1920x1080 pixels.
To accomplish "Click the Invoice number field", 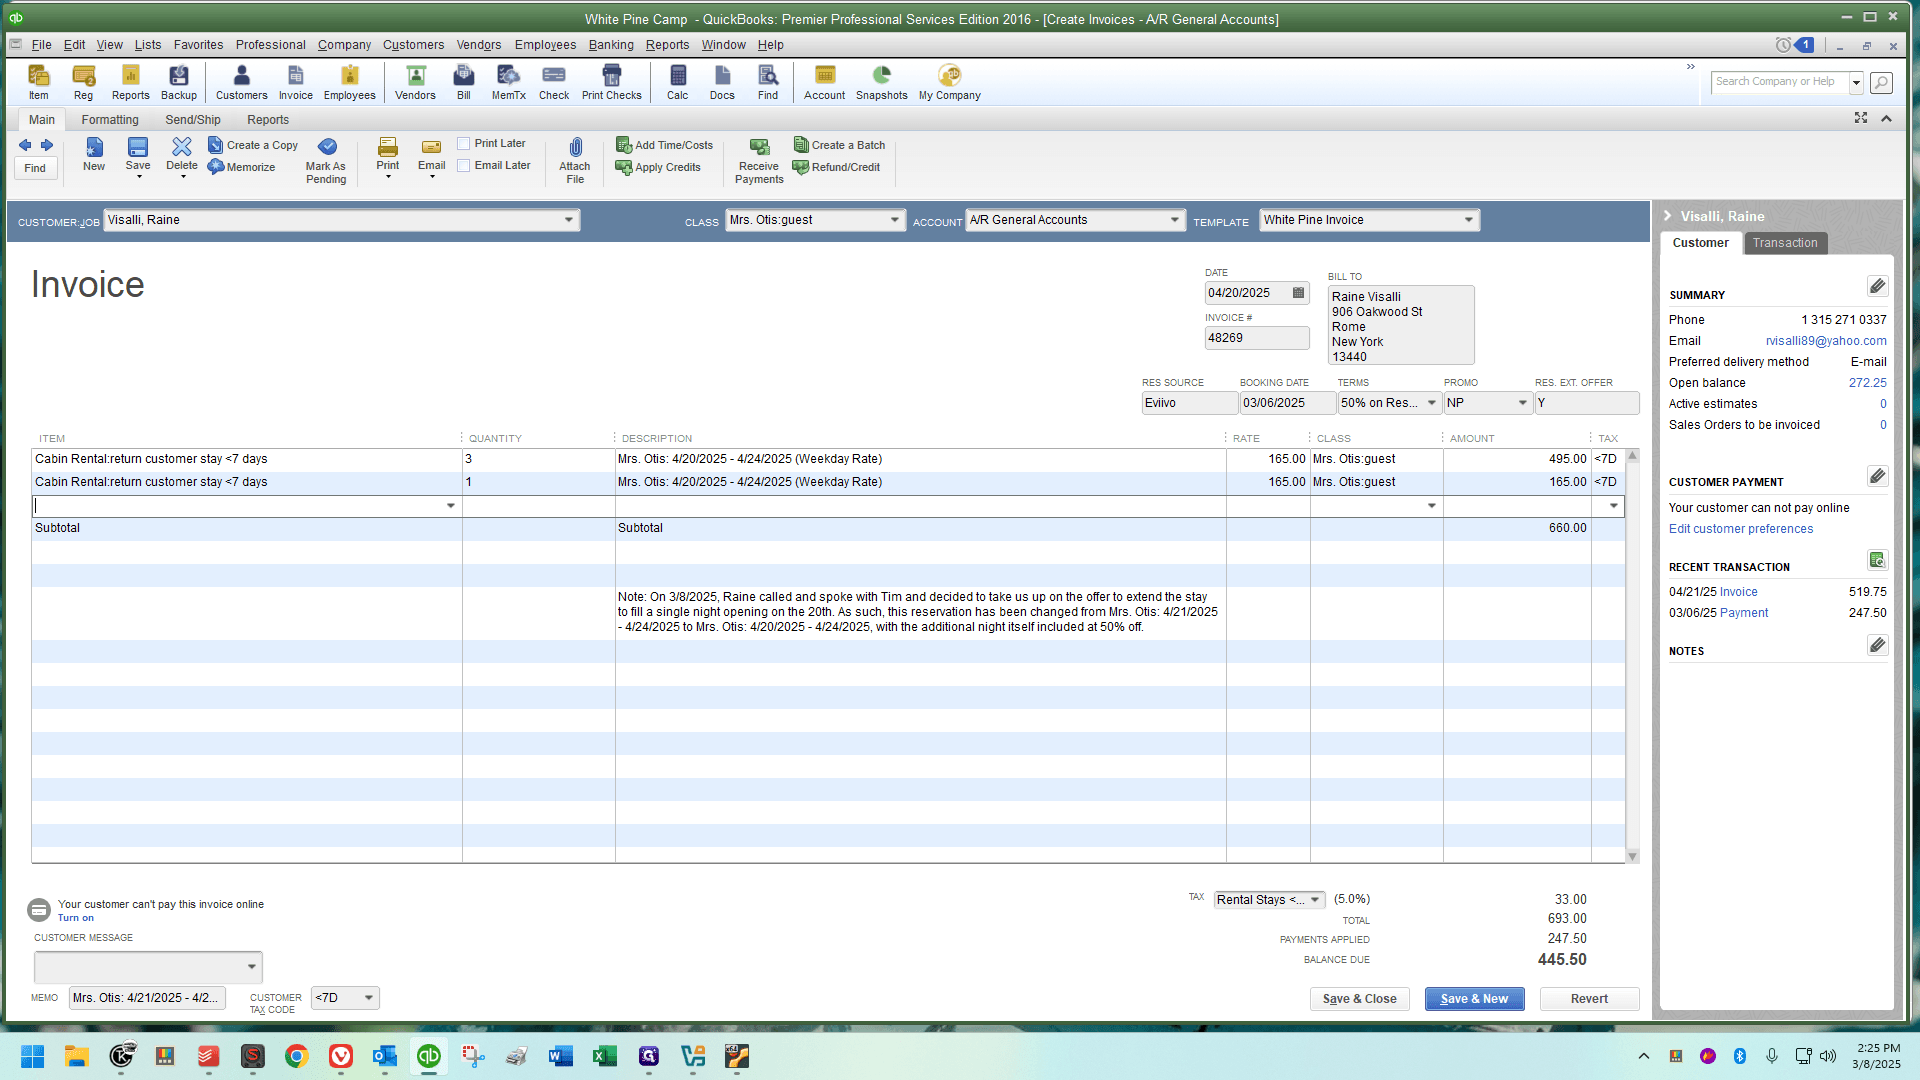I will [x=1256, y=338].
